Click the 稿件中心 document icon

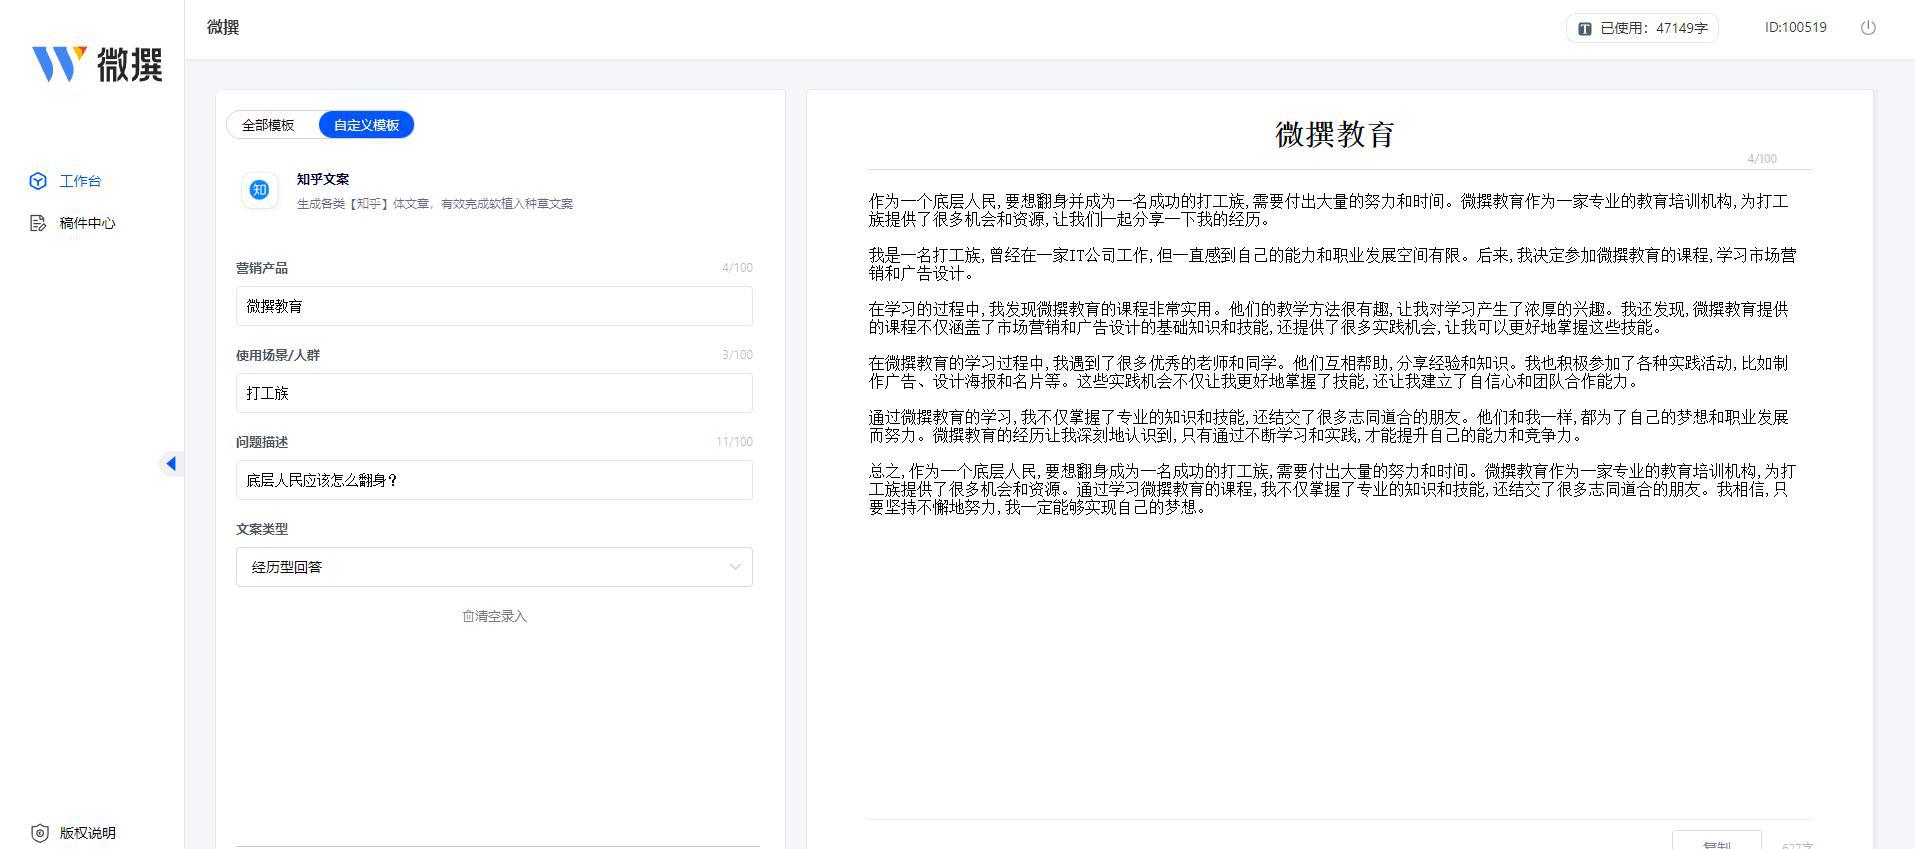pos(38,223)
